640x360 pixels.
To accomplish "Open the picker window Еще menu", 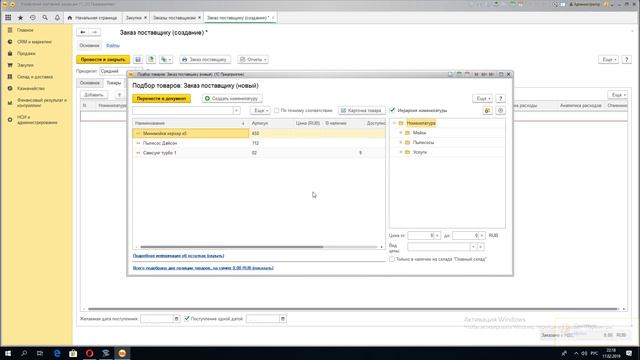I will pyautogui.click(x=482, y=98).
